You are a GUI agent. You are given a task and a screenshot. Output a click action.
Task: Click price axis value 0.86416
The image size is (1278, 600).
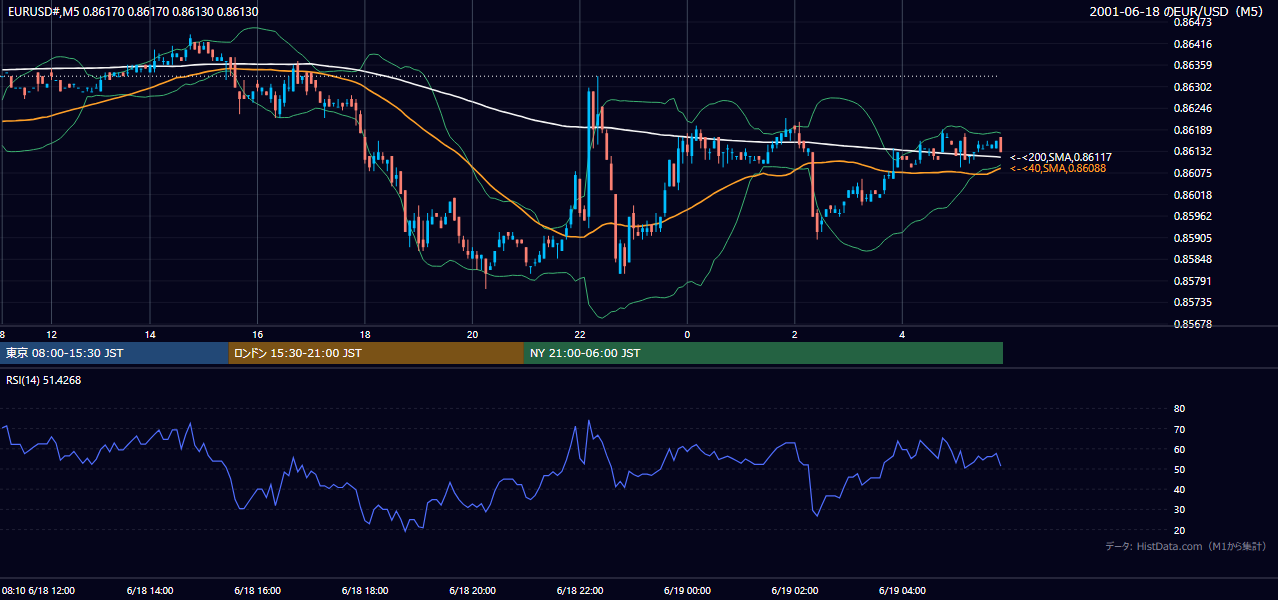coord(1192,43)
